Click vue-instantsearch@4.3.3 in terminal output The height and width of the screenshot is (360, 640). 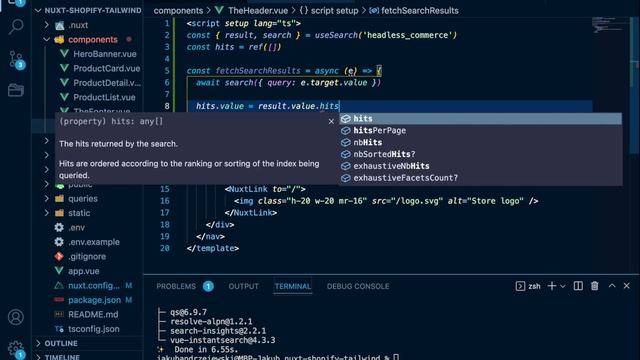(222, 340)
